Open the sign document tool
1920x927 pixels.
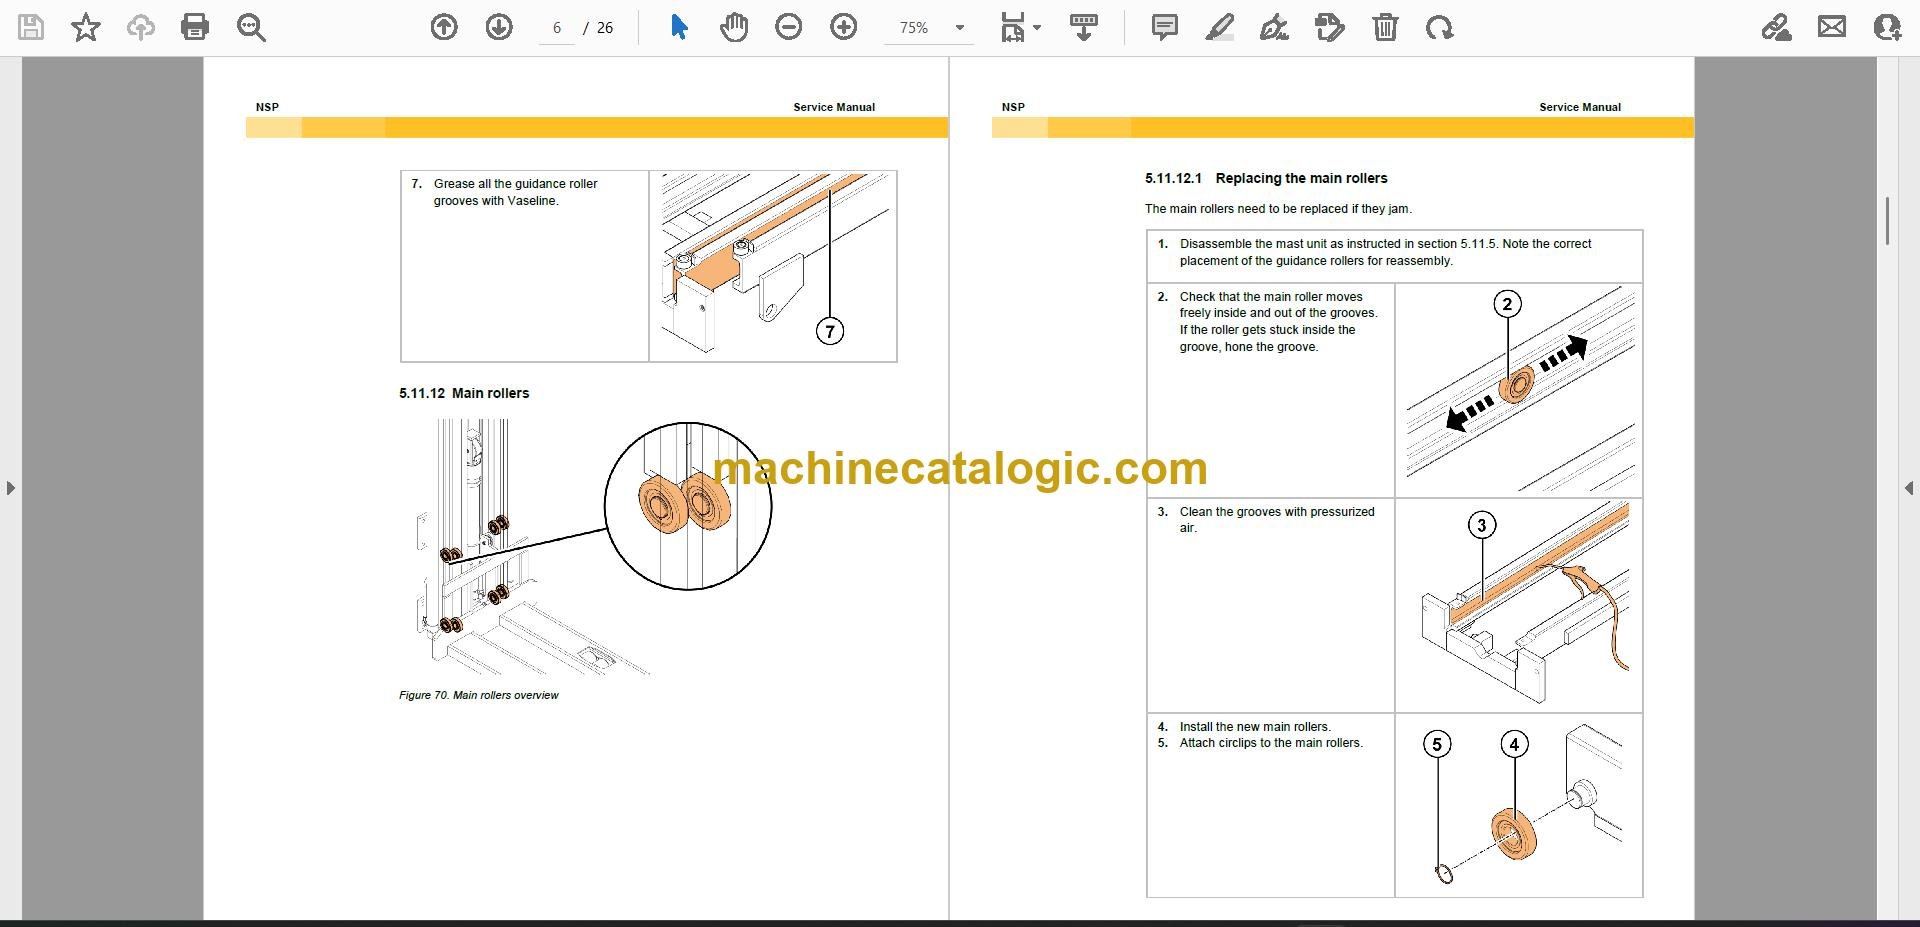tap(1274, 27)
